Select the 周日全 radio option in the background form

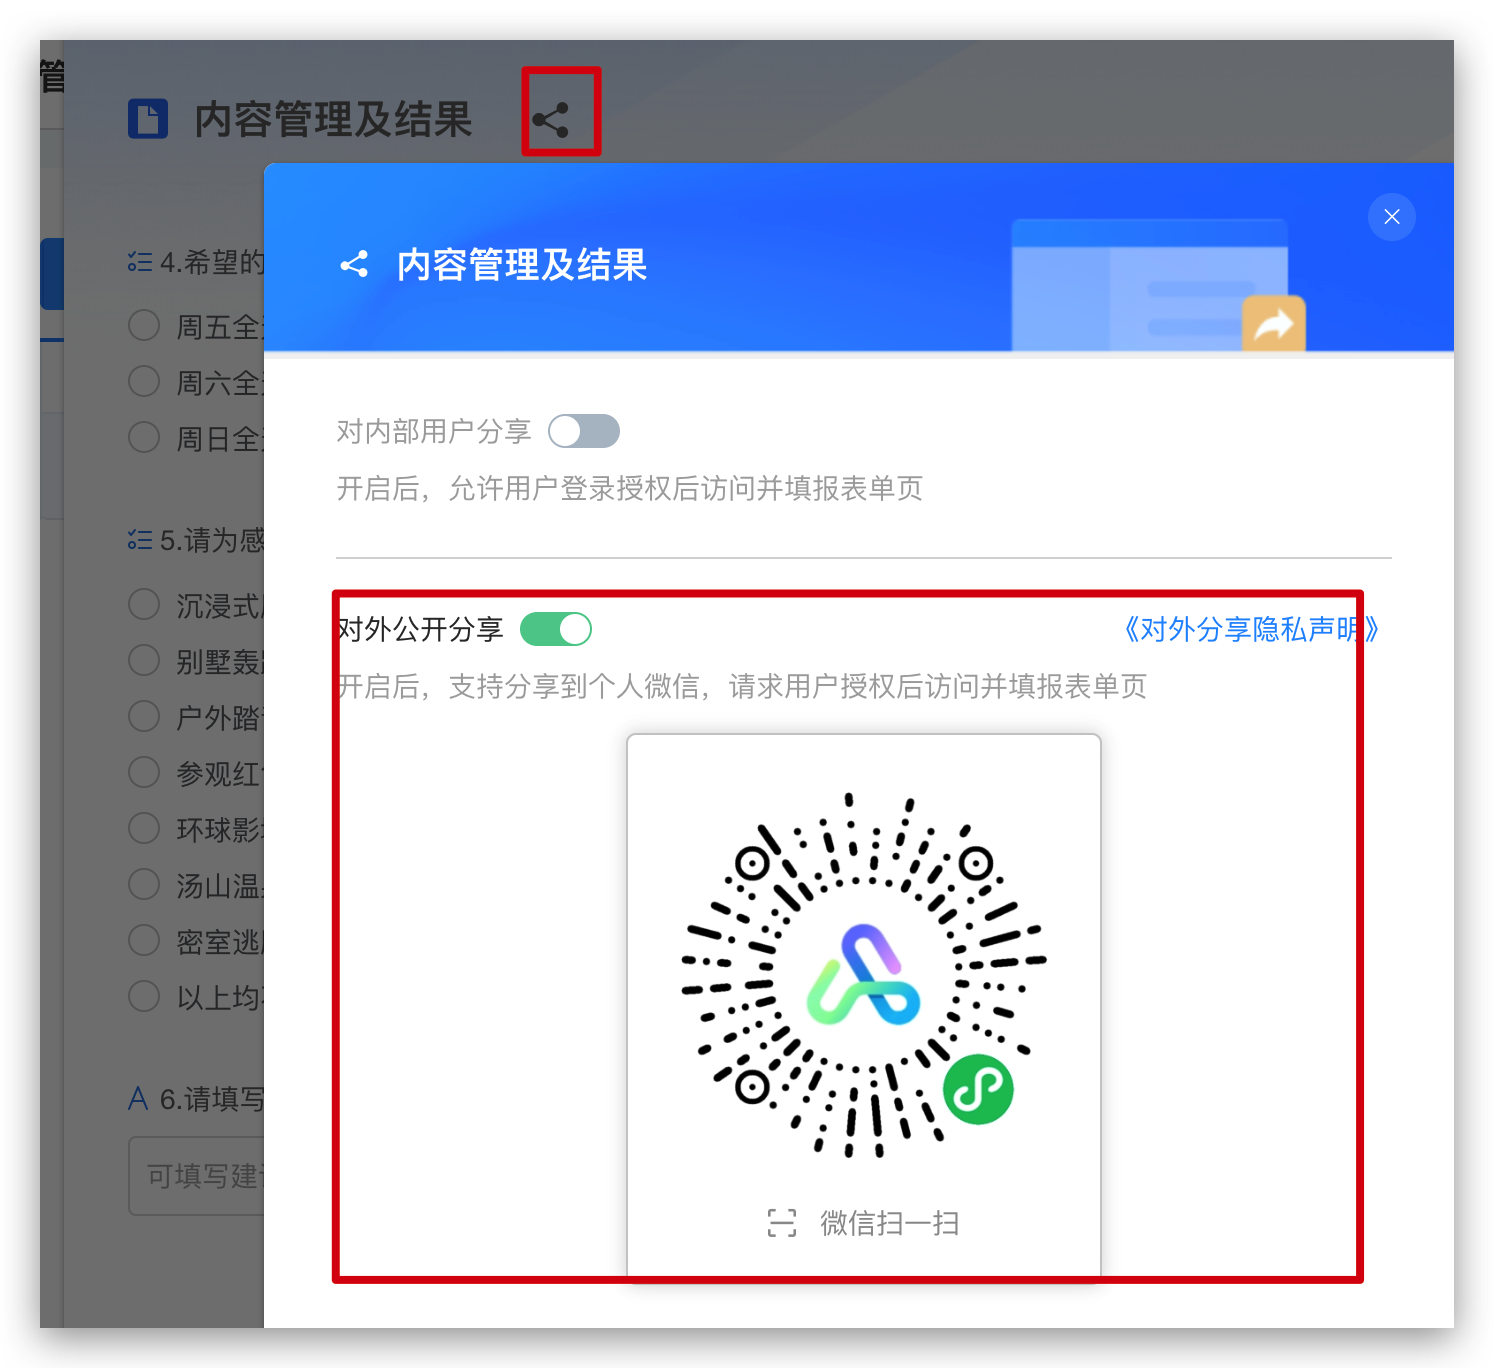pos(144,437)
